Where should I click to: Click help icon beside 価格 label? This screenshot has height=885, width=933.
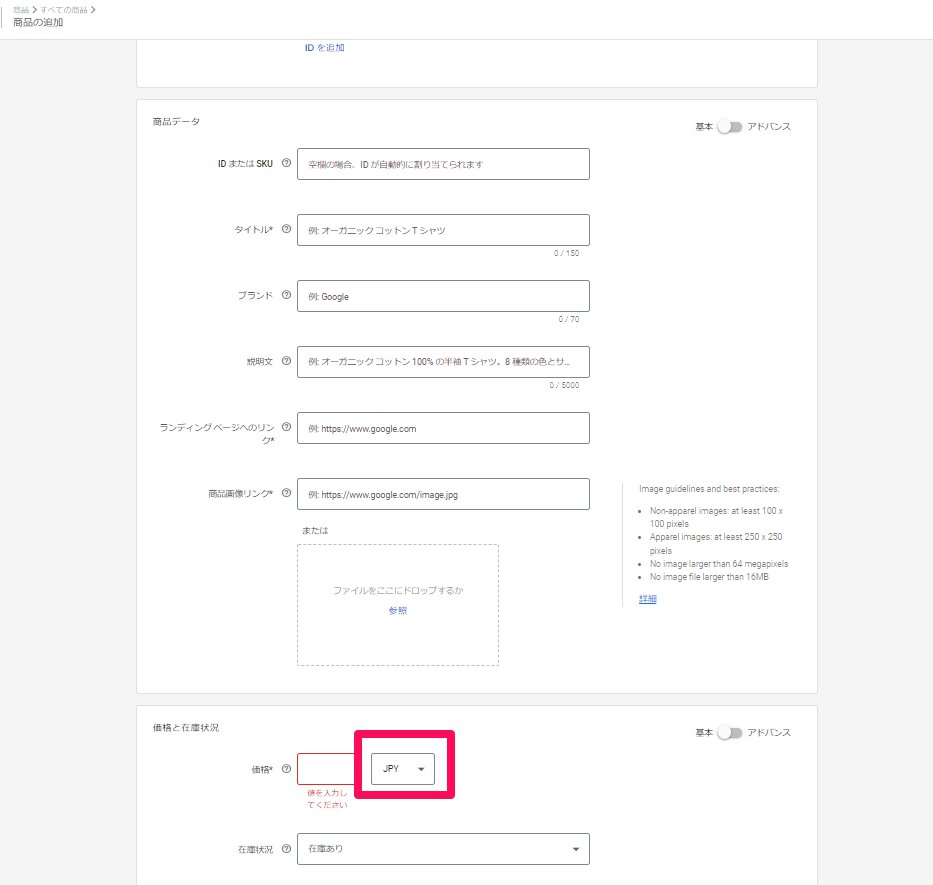click(x=287, y=769)
